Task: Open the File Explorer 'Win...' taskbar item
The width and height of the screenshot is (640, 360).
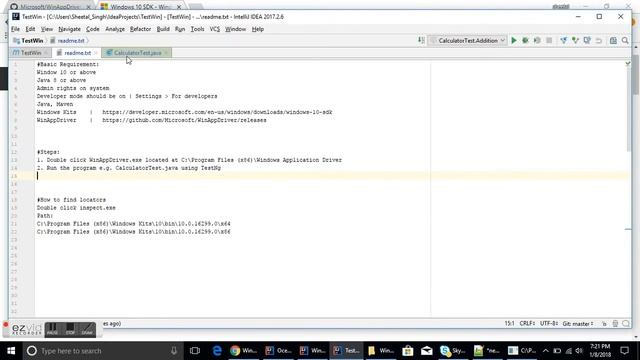Action: pyautogui.click(x=381, y=351)
